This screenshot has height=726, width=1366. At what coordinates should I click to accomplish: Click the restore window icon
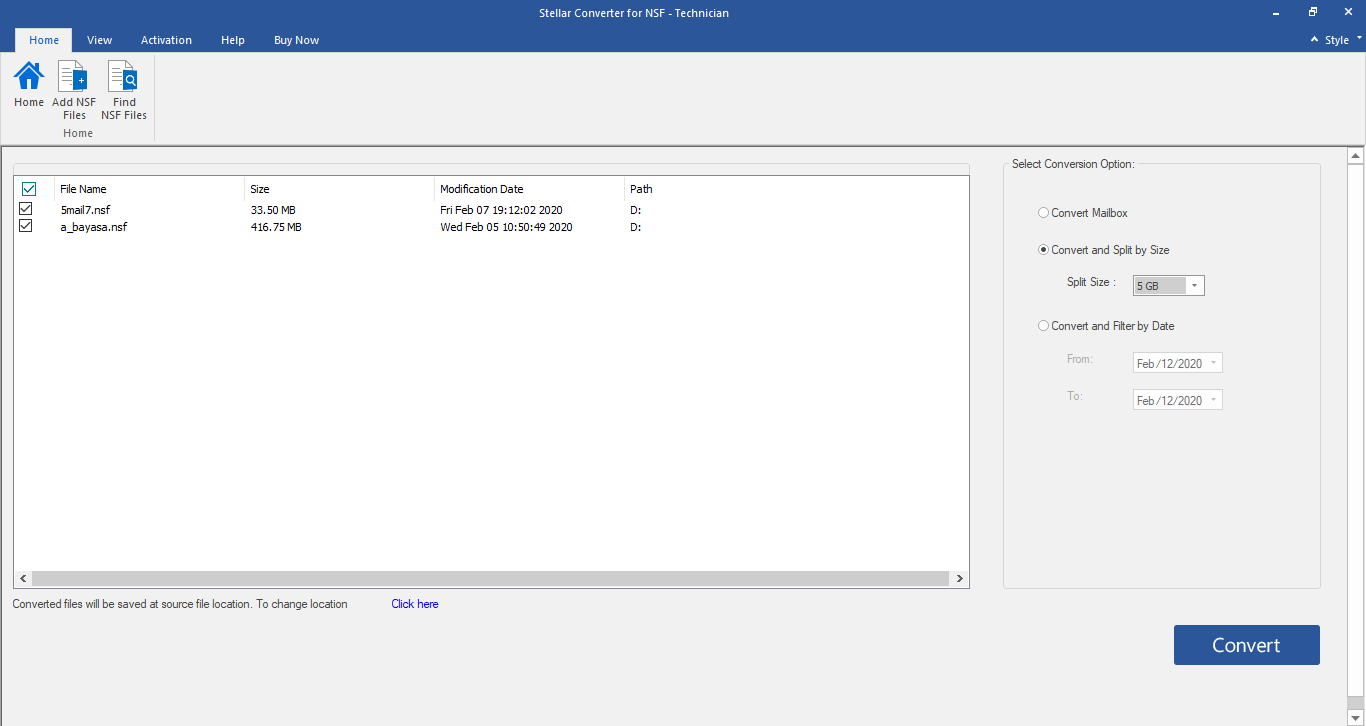pos(1312,12)
